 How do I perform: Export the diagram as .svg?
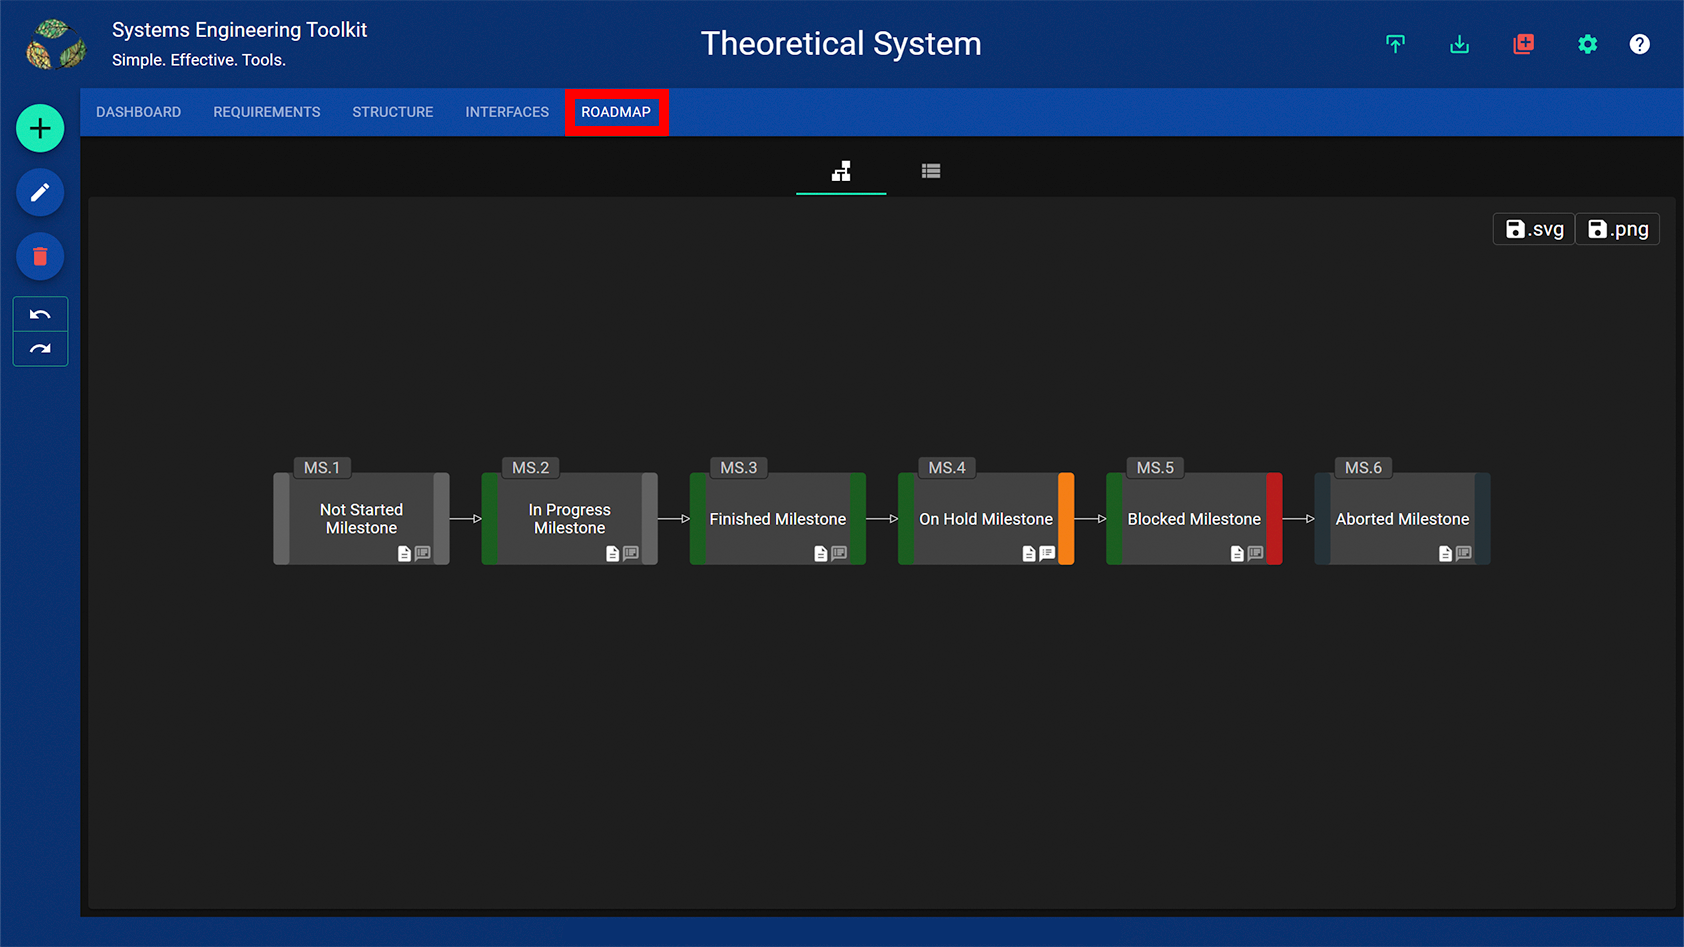(1534, 229)
